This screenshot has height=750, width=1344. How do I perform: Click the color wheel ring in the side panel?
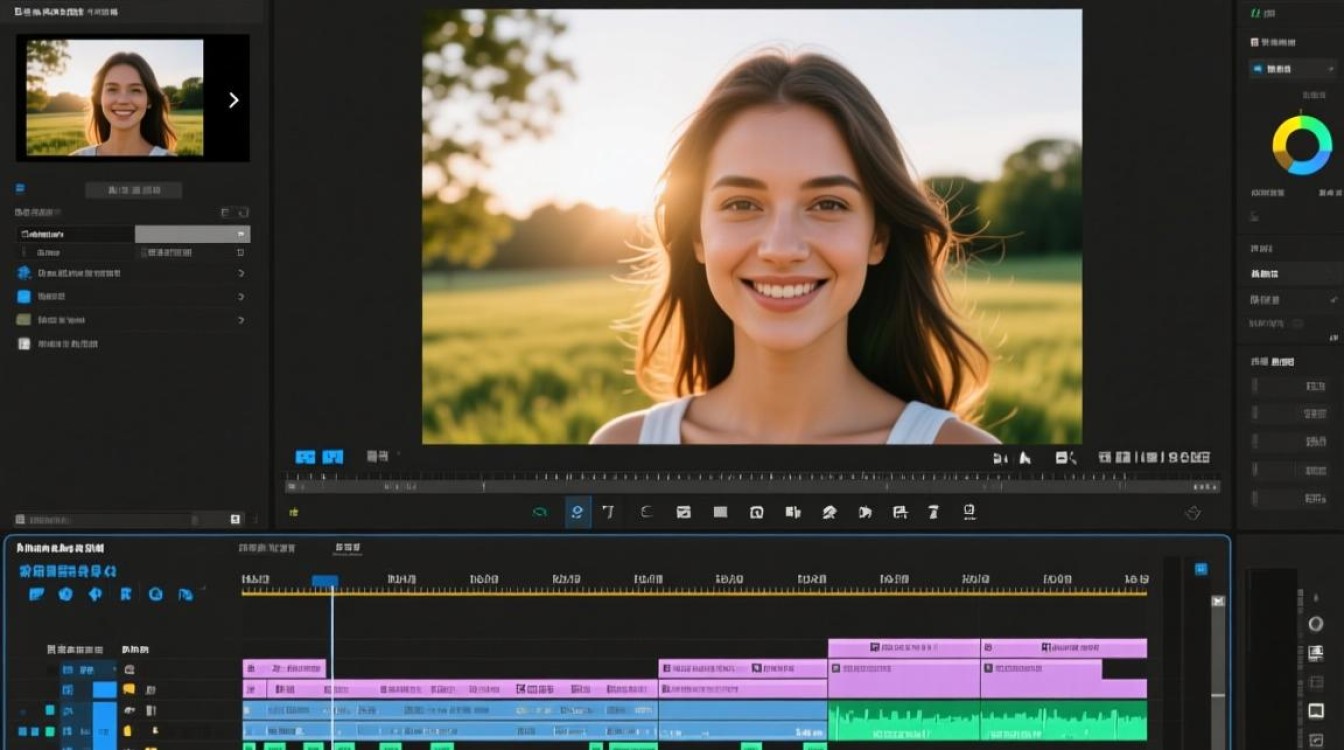(1302, 145)
